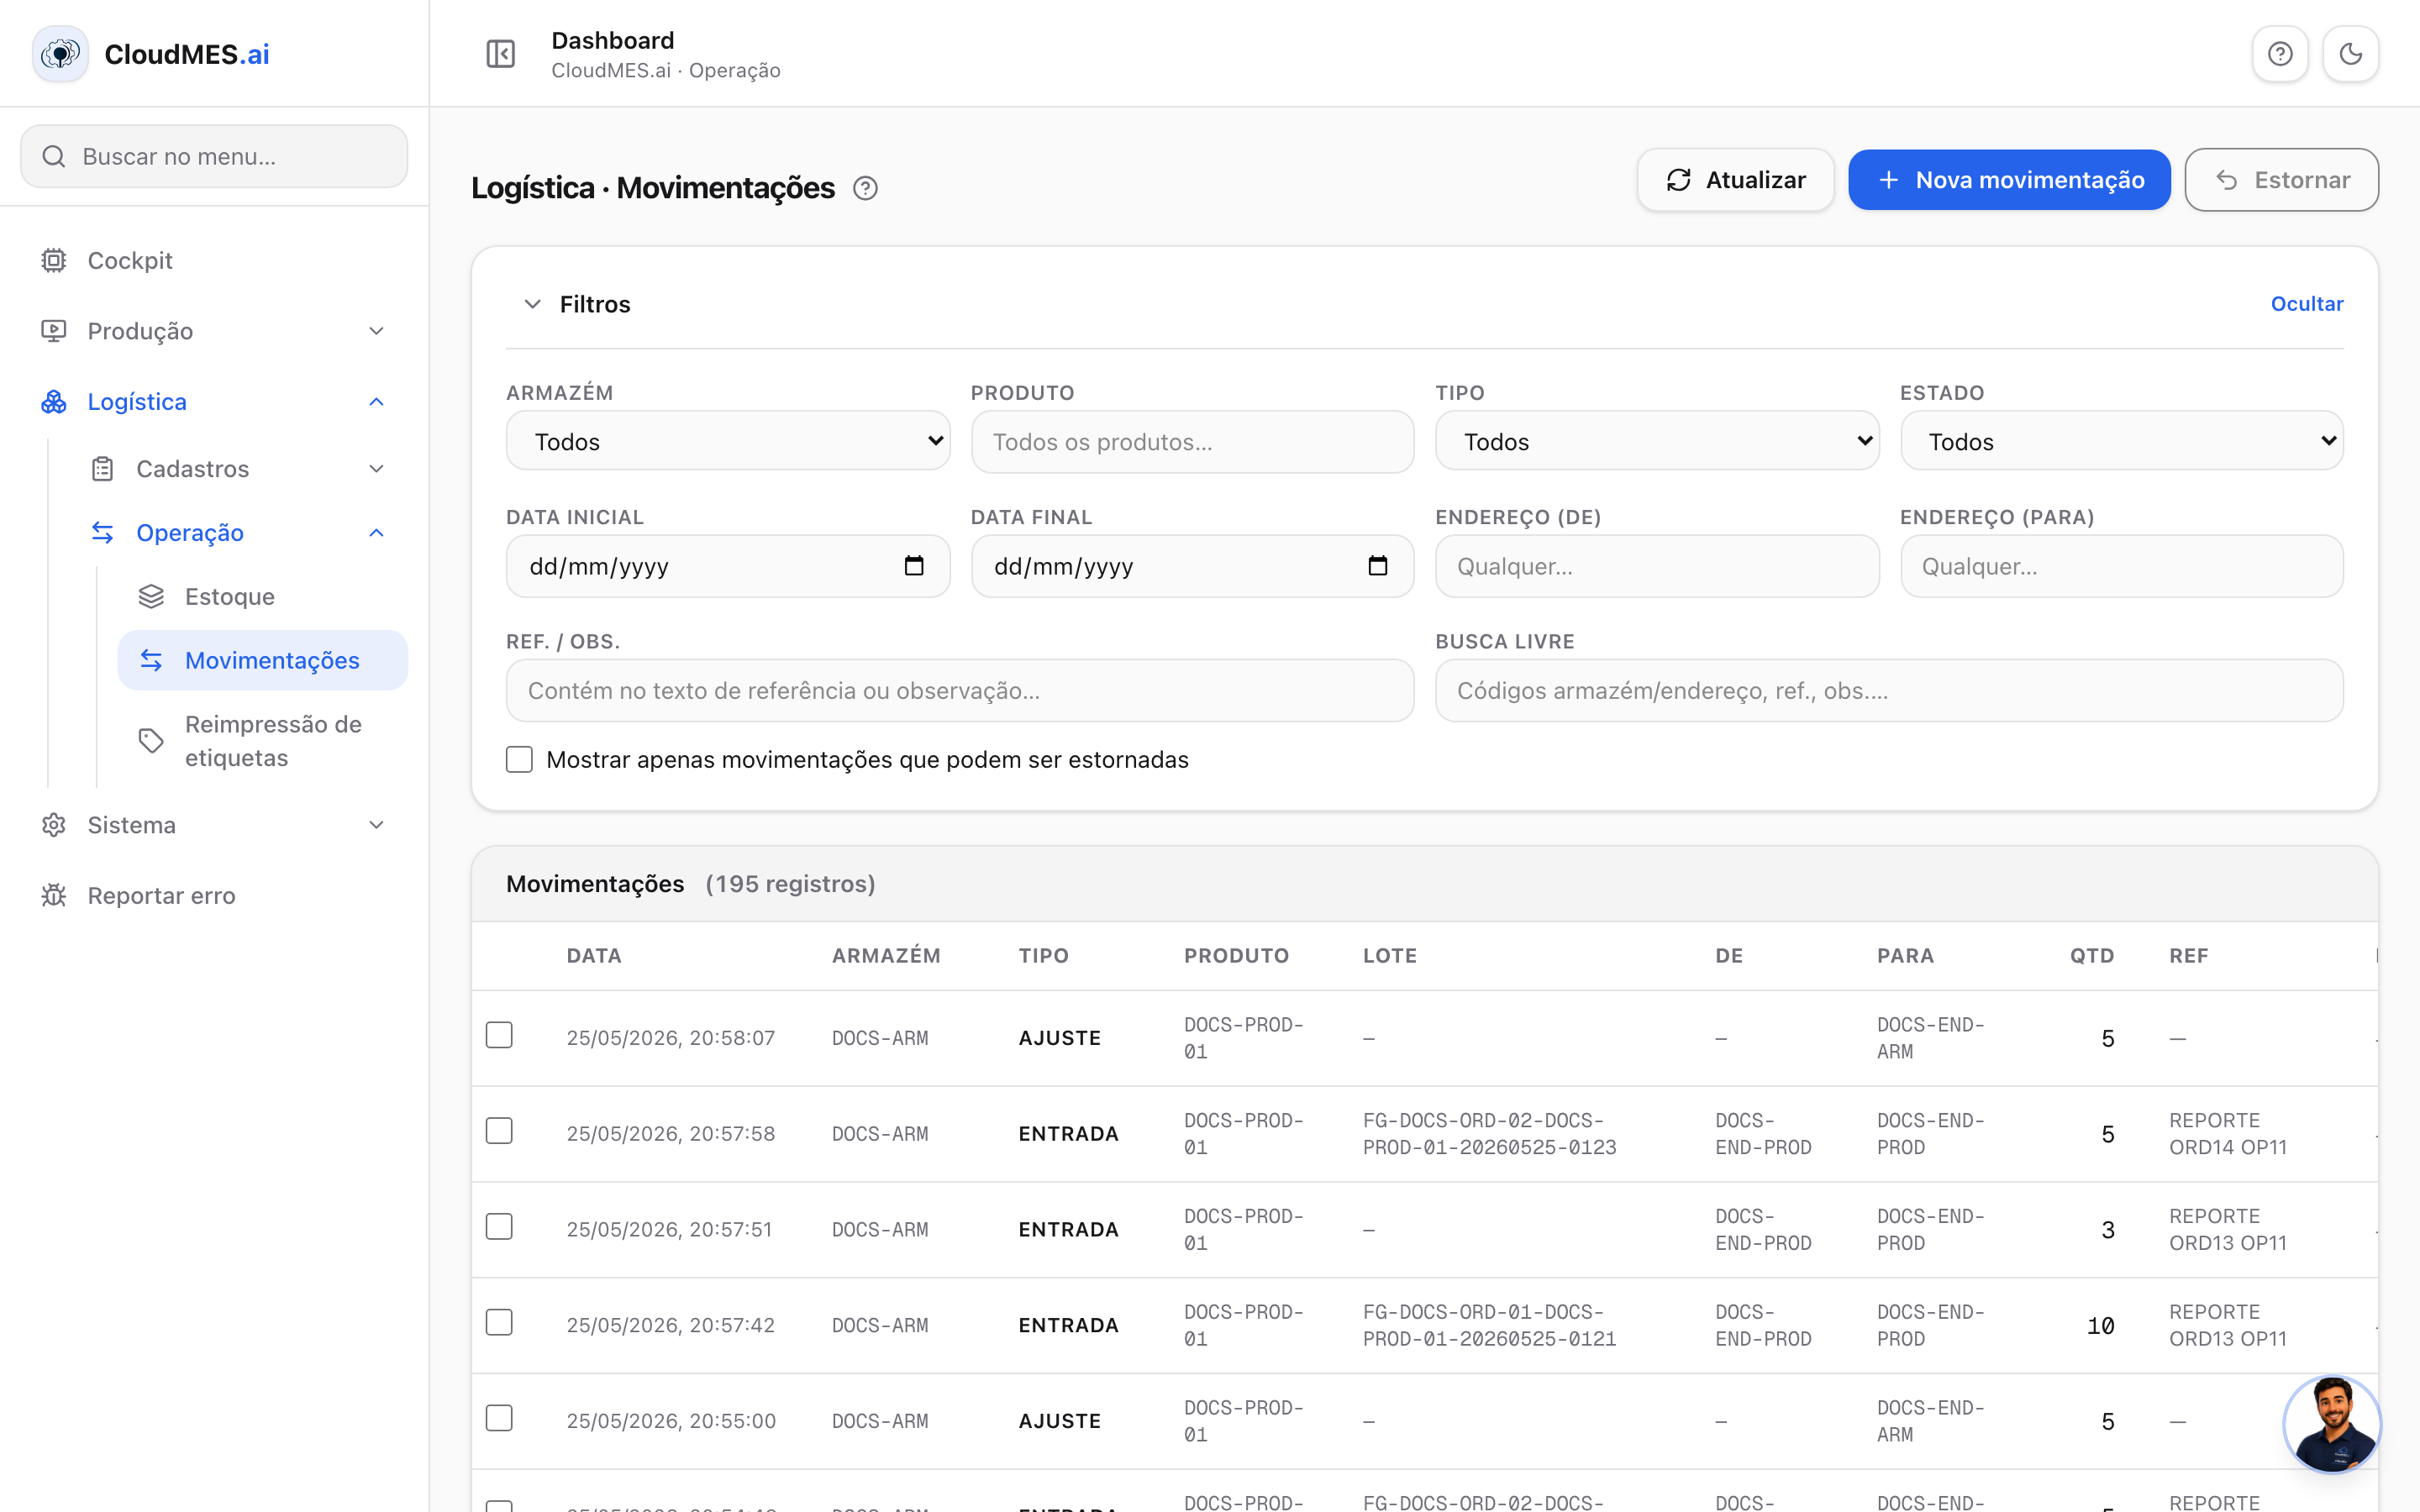Click the Nova movimentação button
This screenshot has width=2420, height=1512.
(x=2009, y=180)
